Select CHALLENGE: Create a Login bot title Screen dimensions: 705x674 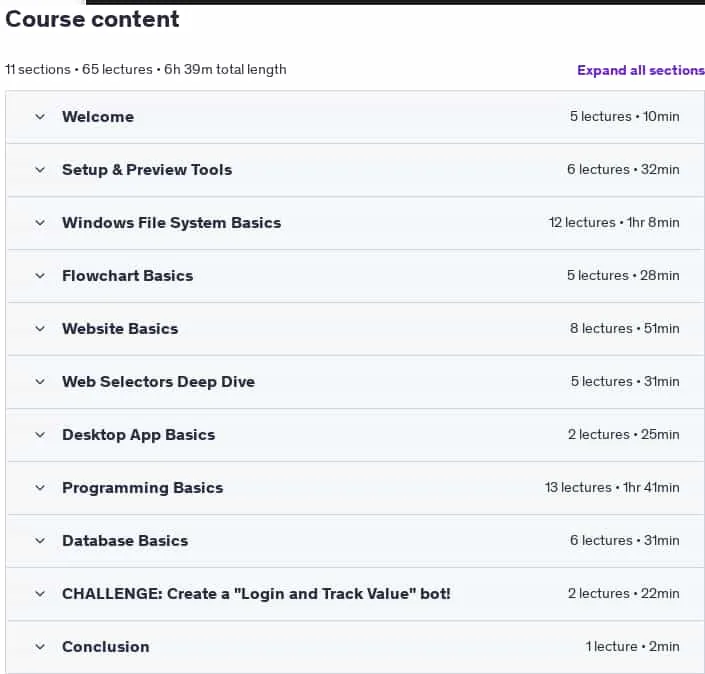click(x=256, y=594)
